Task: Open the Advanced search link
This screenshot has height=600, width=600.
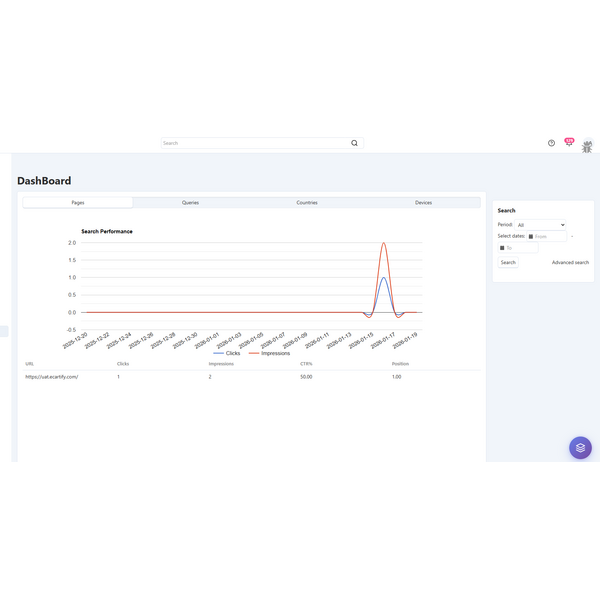Action: 570,262
